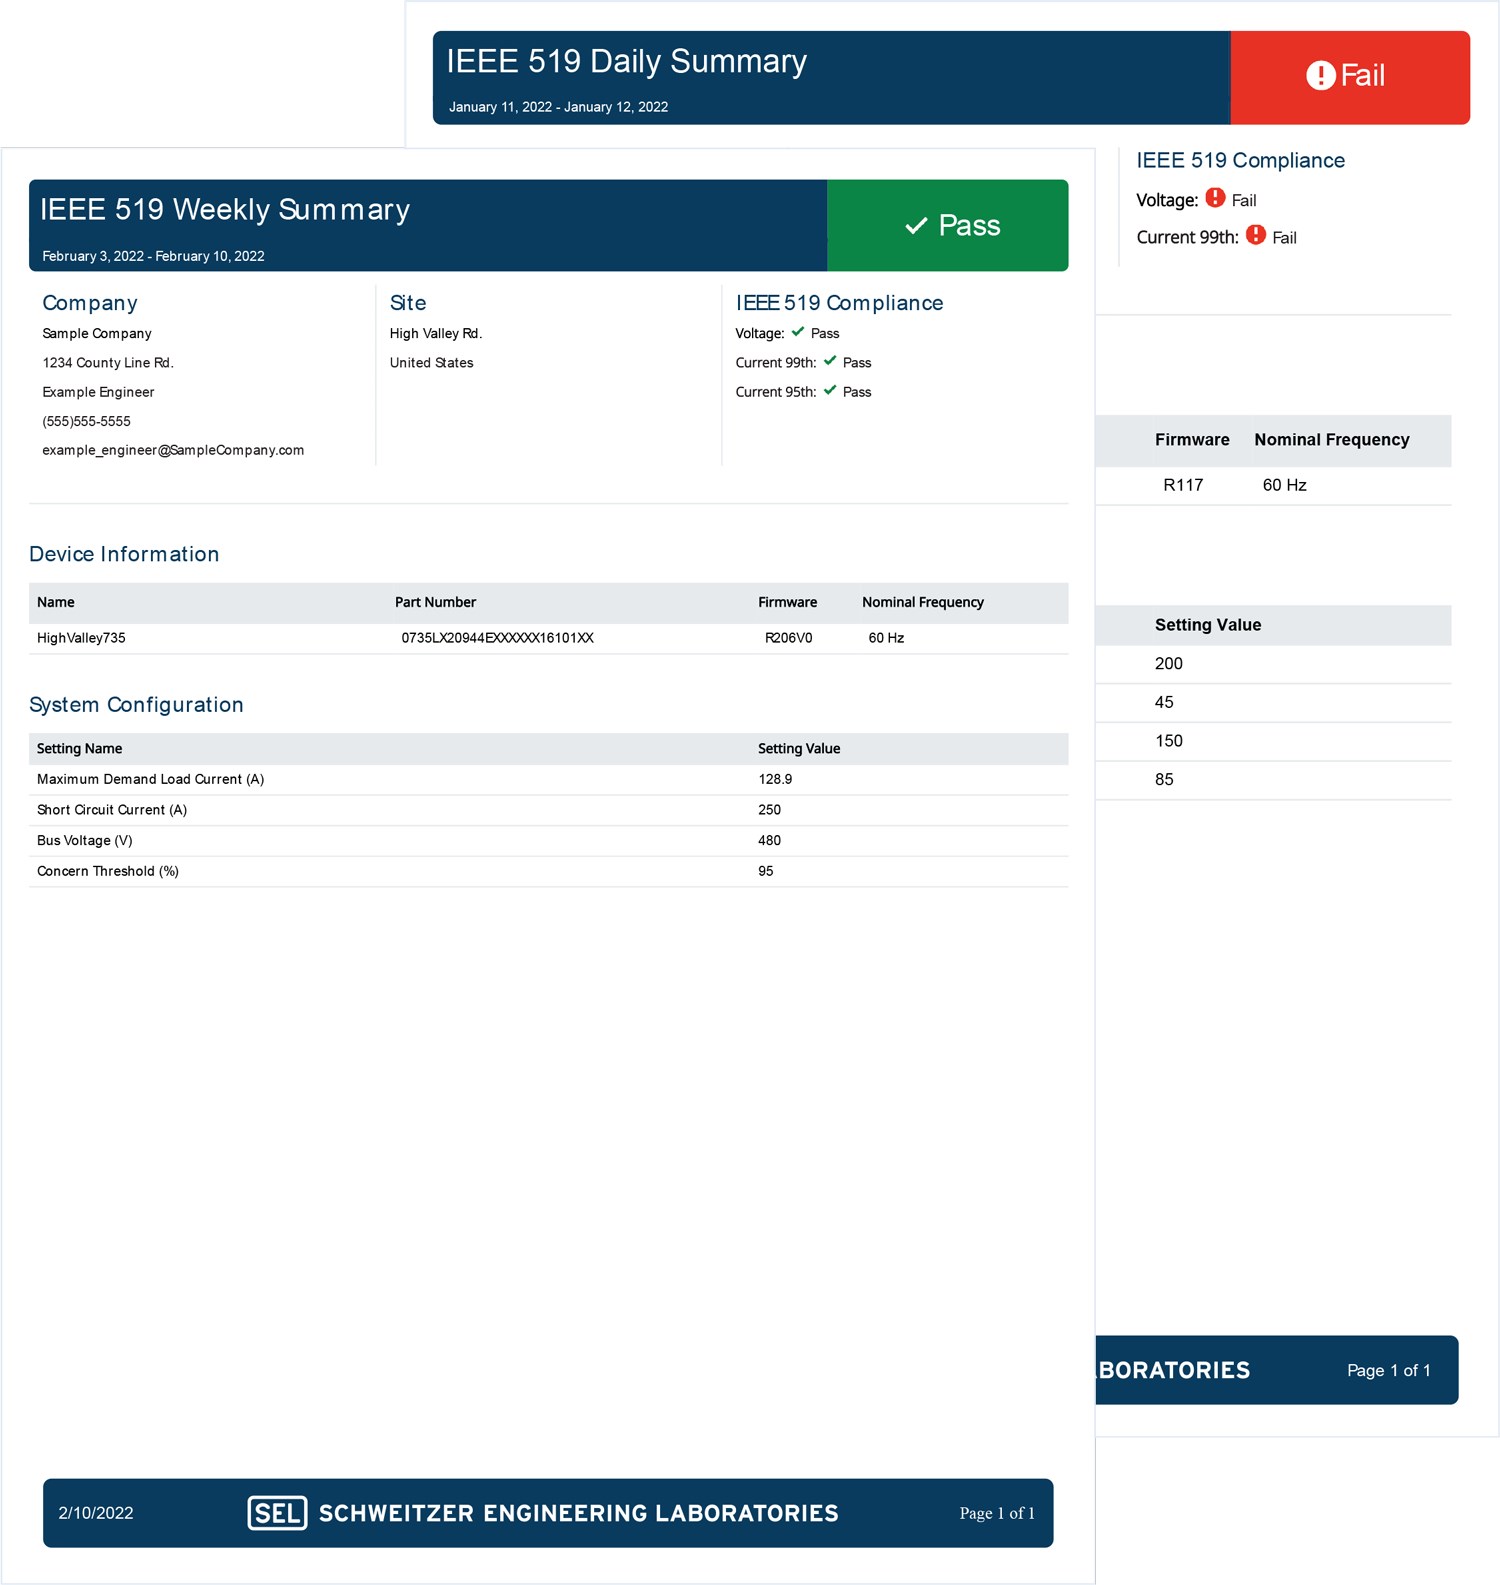Click the device name HighValley735

81,638
